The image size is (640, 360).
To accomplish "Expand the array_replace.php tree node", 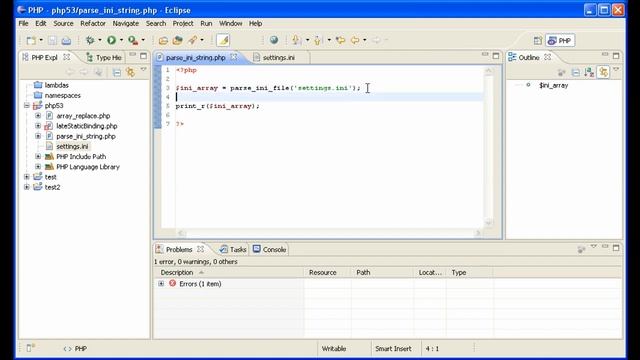I will (x=38, y=116).
